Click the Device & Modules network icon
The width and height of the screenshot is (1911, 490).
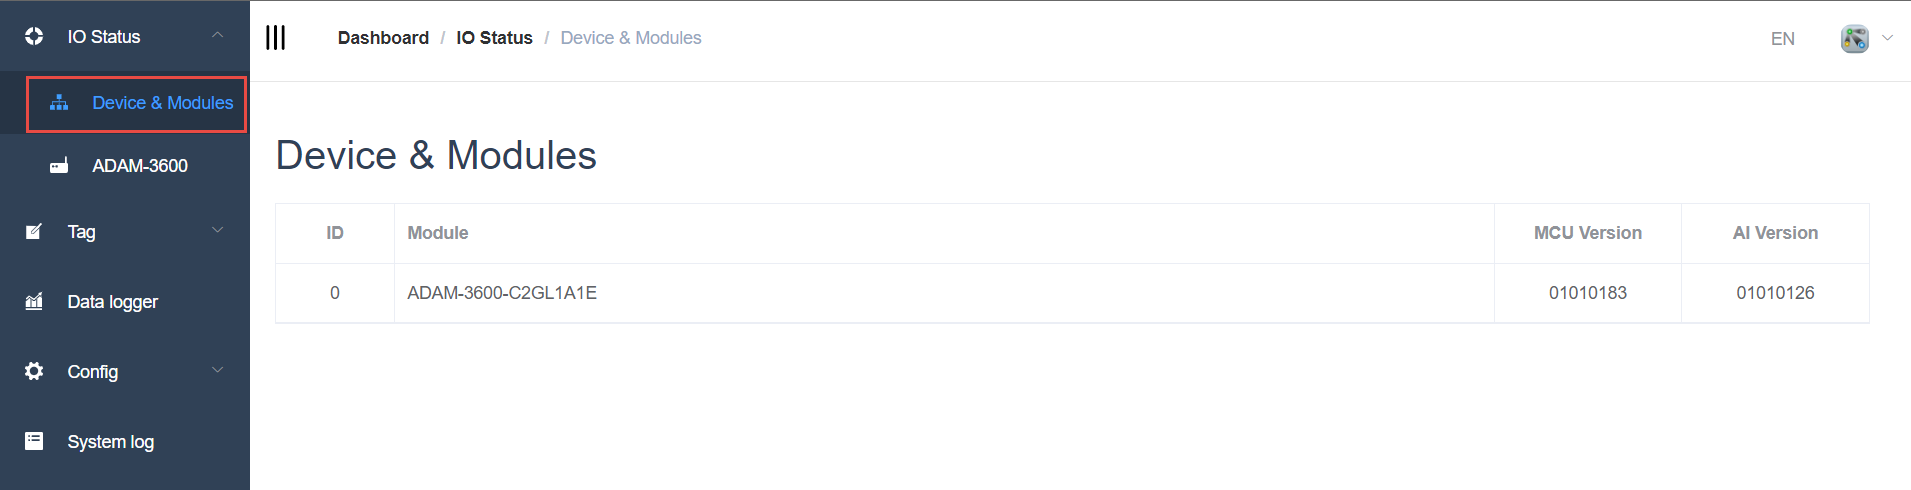[59, 103]
